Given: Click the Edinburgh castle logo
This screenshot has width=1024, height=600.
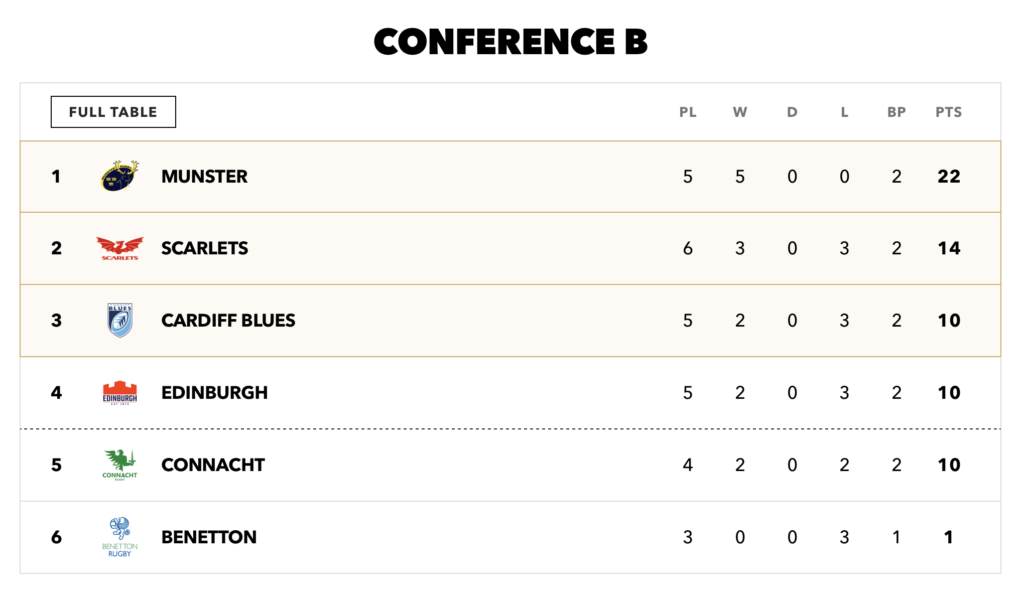Looking at the screenshot, I should pyautogui.click(x=120, y=392).
